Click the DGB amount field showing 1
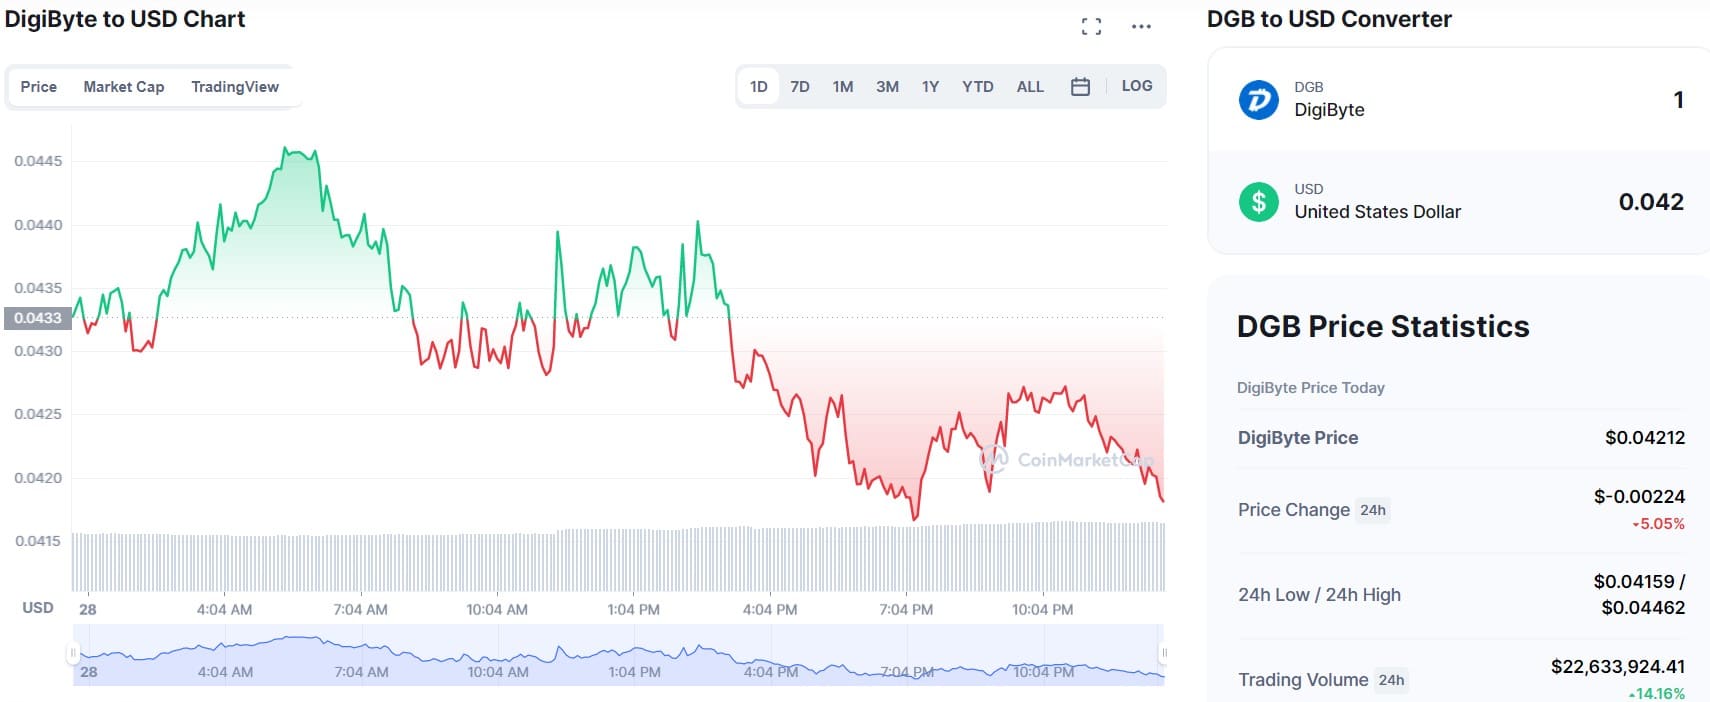Image resolution: width=1710 pixels, height=702 pixels. [x=1678, y=100]
